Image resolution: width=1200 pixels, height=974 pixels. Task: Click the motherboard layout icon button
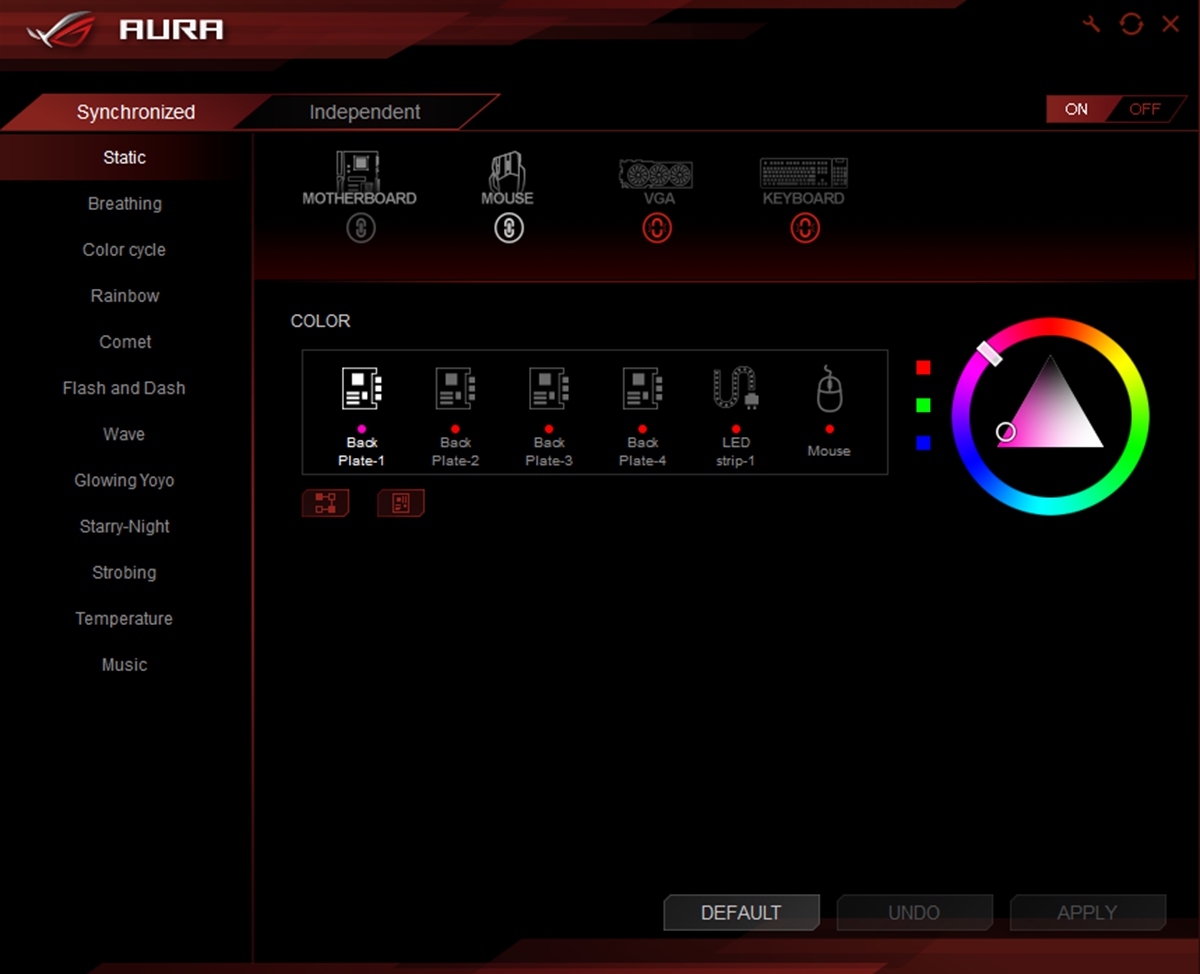pos(401,503)
